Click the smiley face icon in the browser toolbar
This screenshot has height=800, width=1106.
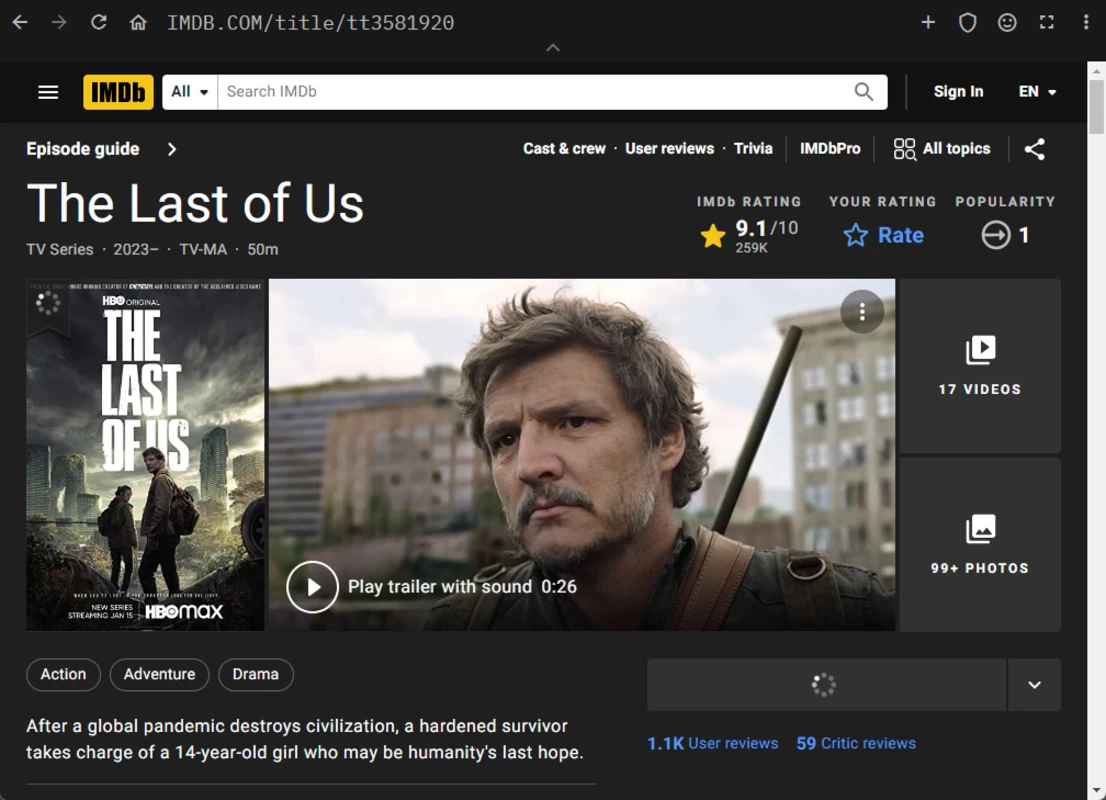[x=1007, y=23]
